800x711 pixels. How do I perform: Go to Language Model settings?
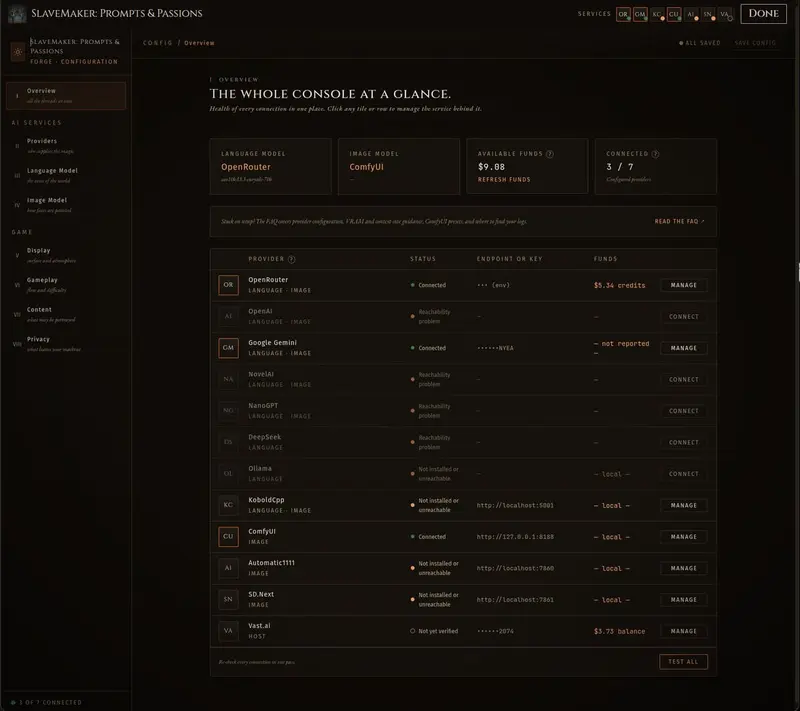tap(66, 175)
